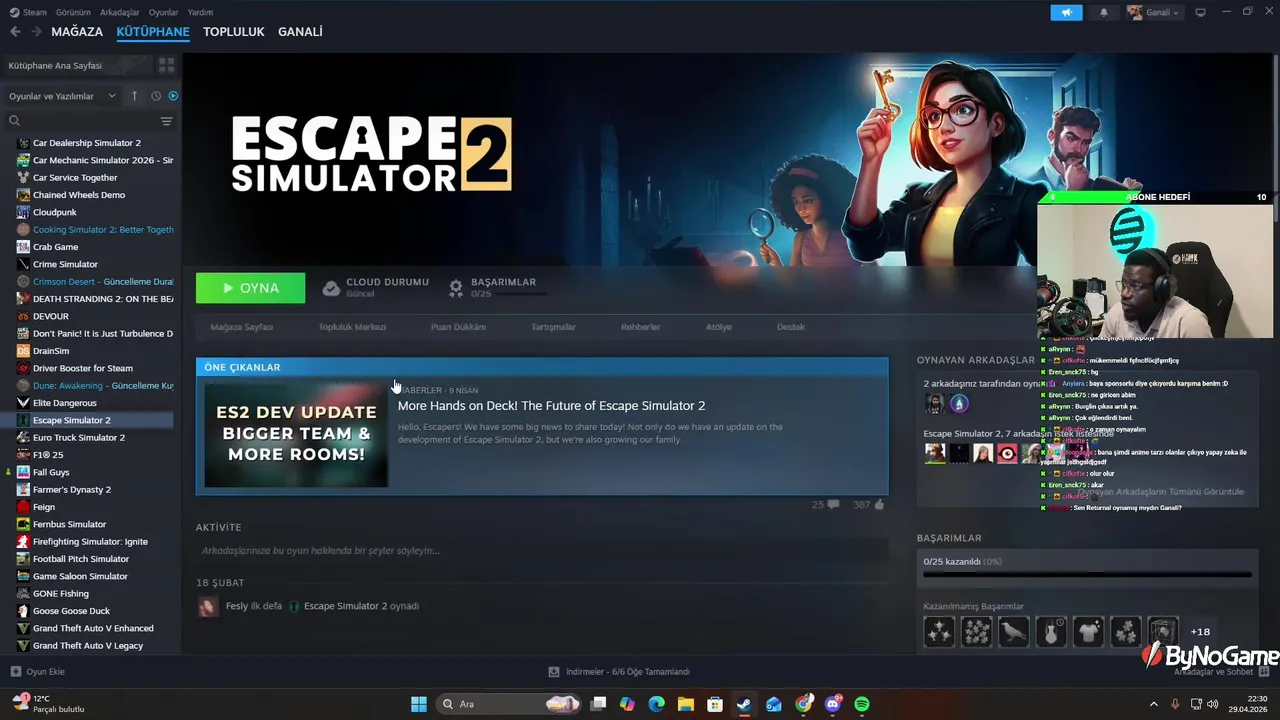Open the advanced filter options icon
1280x720 pixels.
(x=166, y=121)
